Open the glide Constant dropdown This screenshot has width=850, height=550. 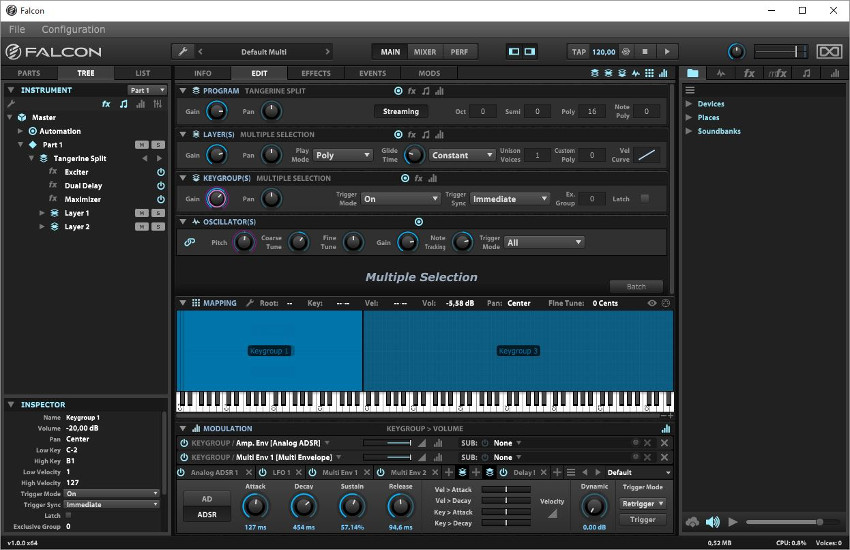pos(462,155)
